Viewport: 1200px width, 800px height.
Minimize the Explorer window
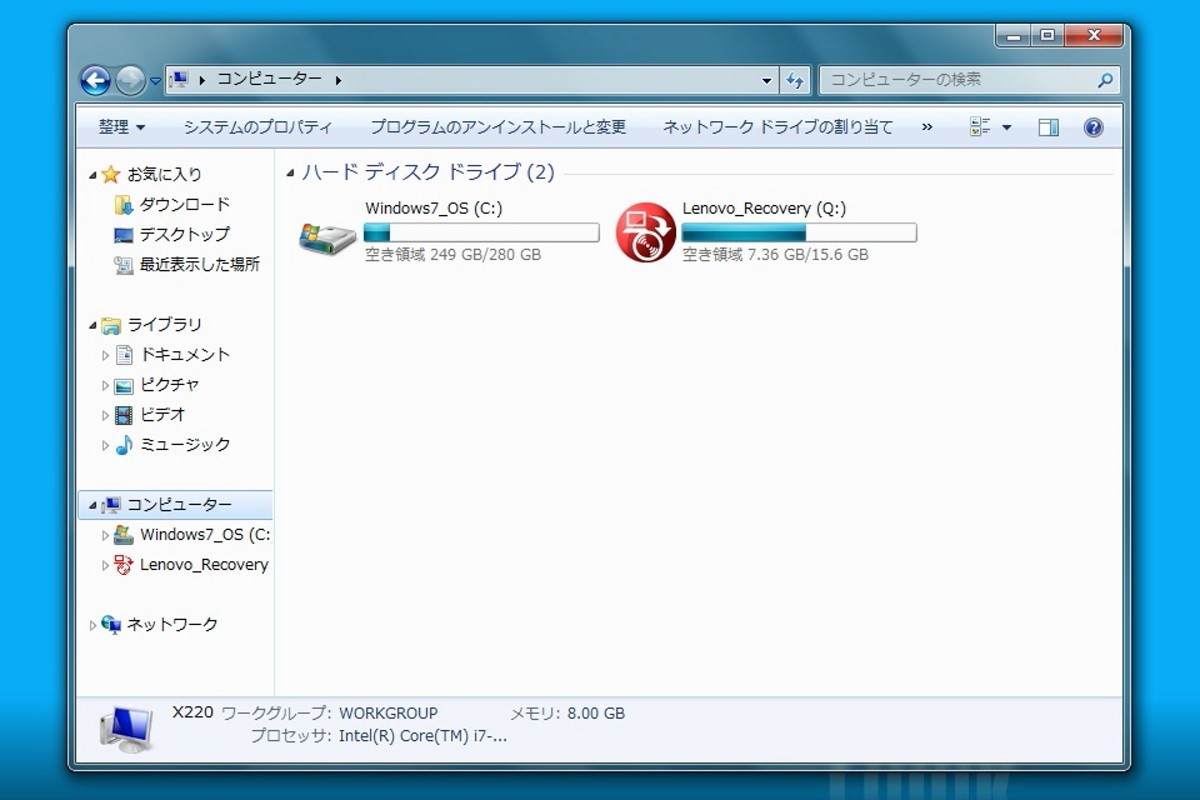pyautogui.click(x=1013, y=35)
